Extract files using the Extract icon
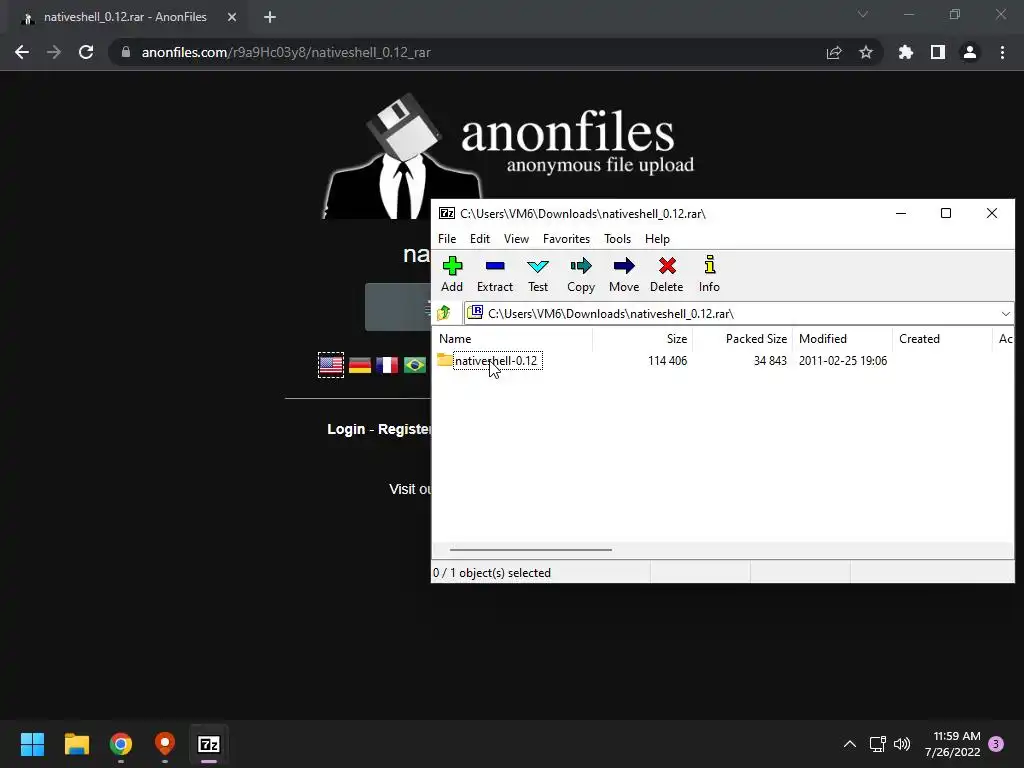1024x768 pixels. click(x=495, y=274)
